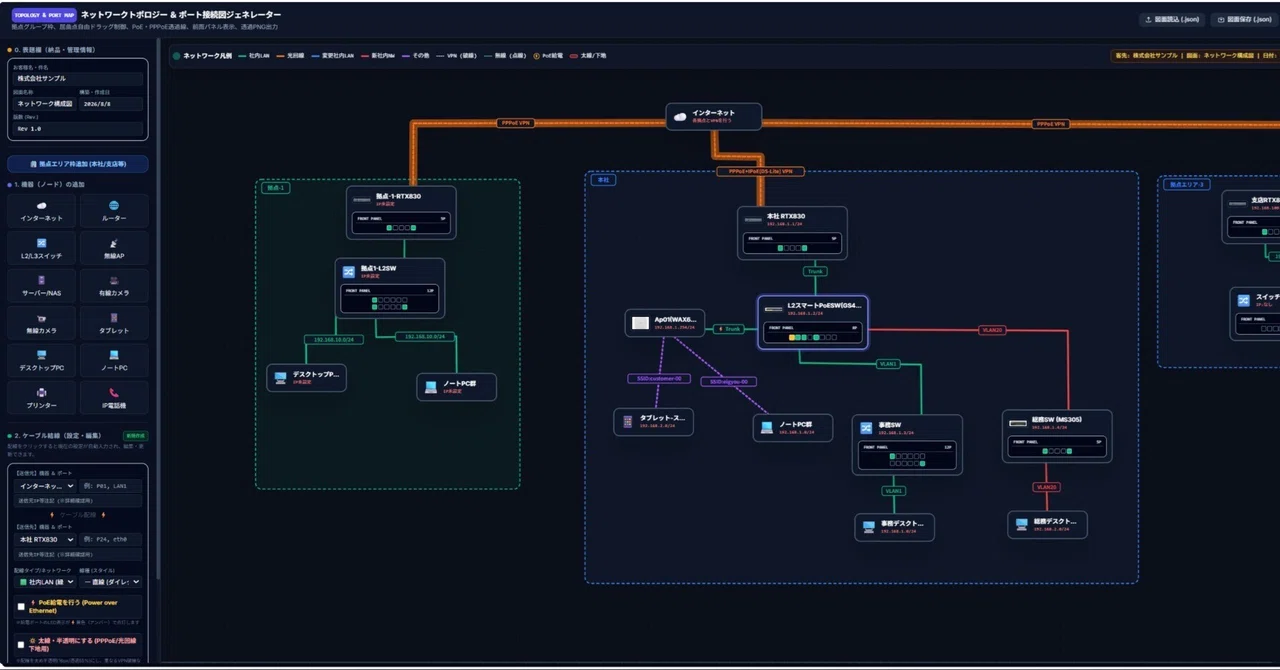Select the 経理SW (MS305) switch node
The image size is (1280, 670).
click(x=1057, y=436)
